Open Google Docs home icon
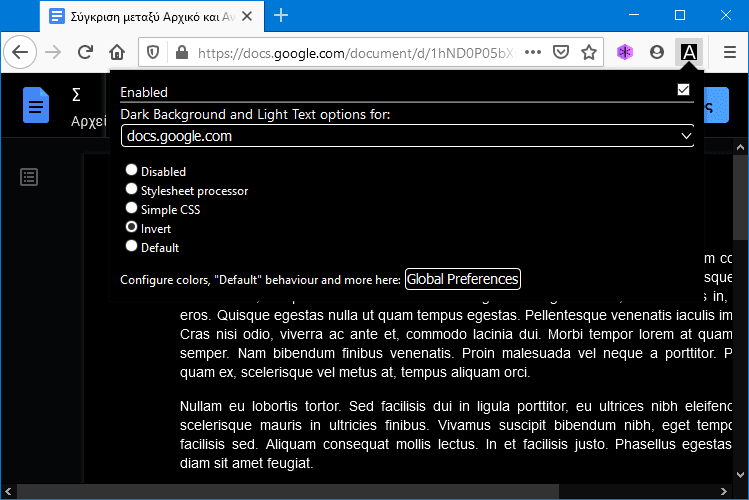 pos(36,105)
